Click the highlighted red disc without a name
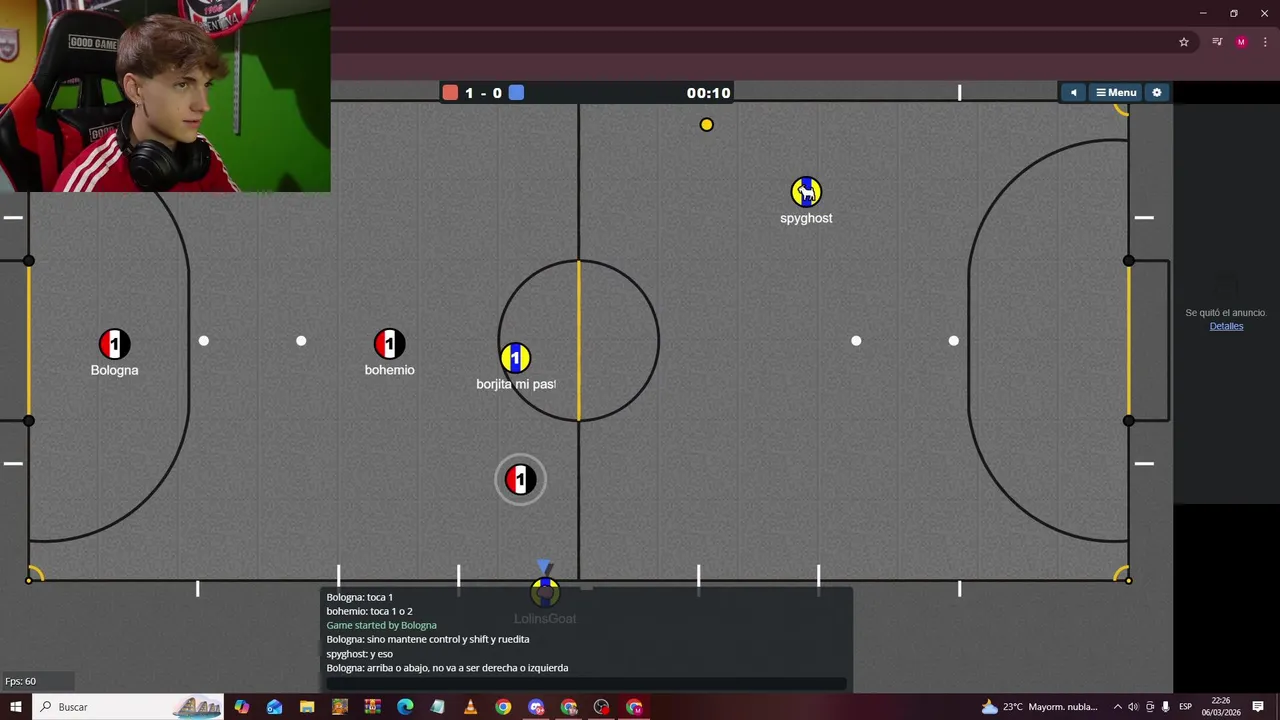The width and height of the screenshot is (1280, 720). click(x=520, y=480)
